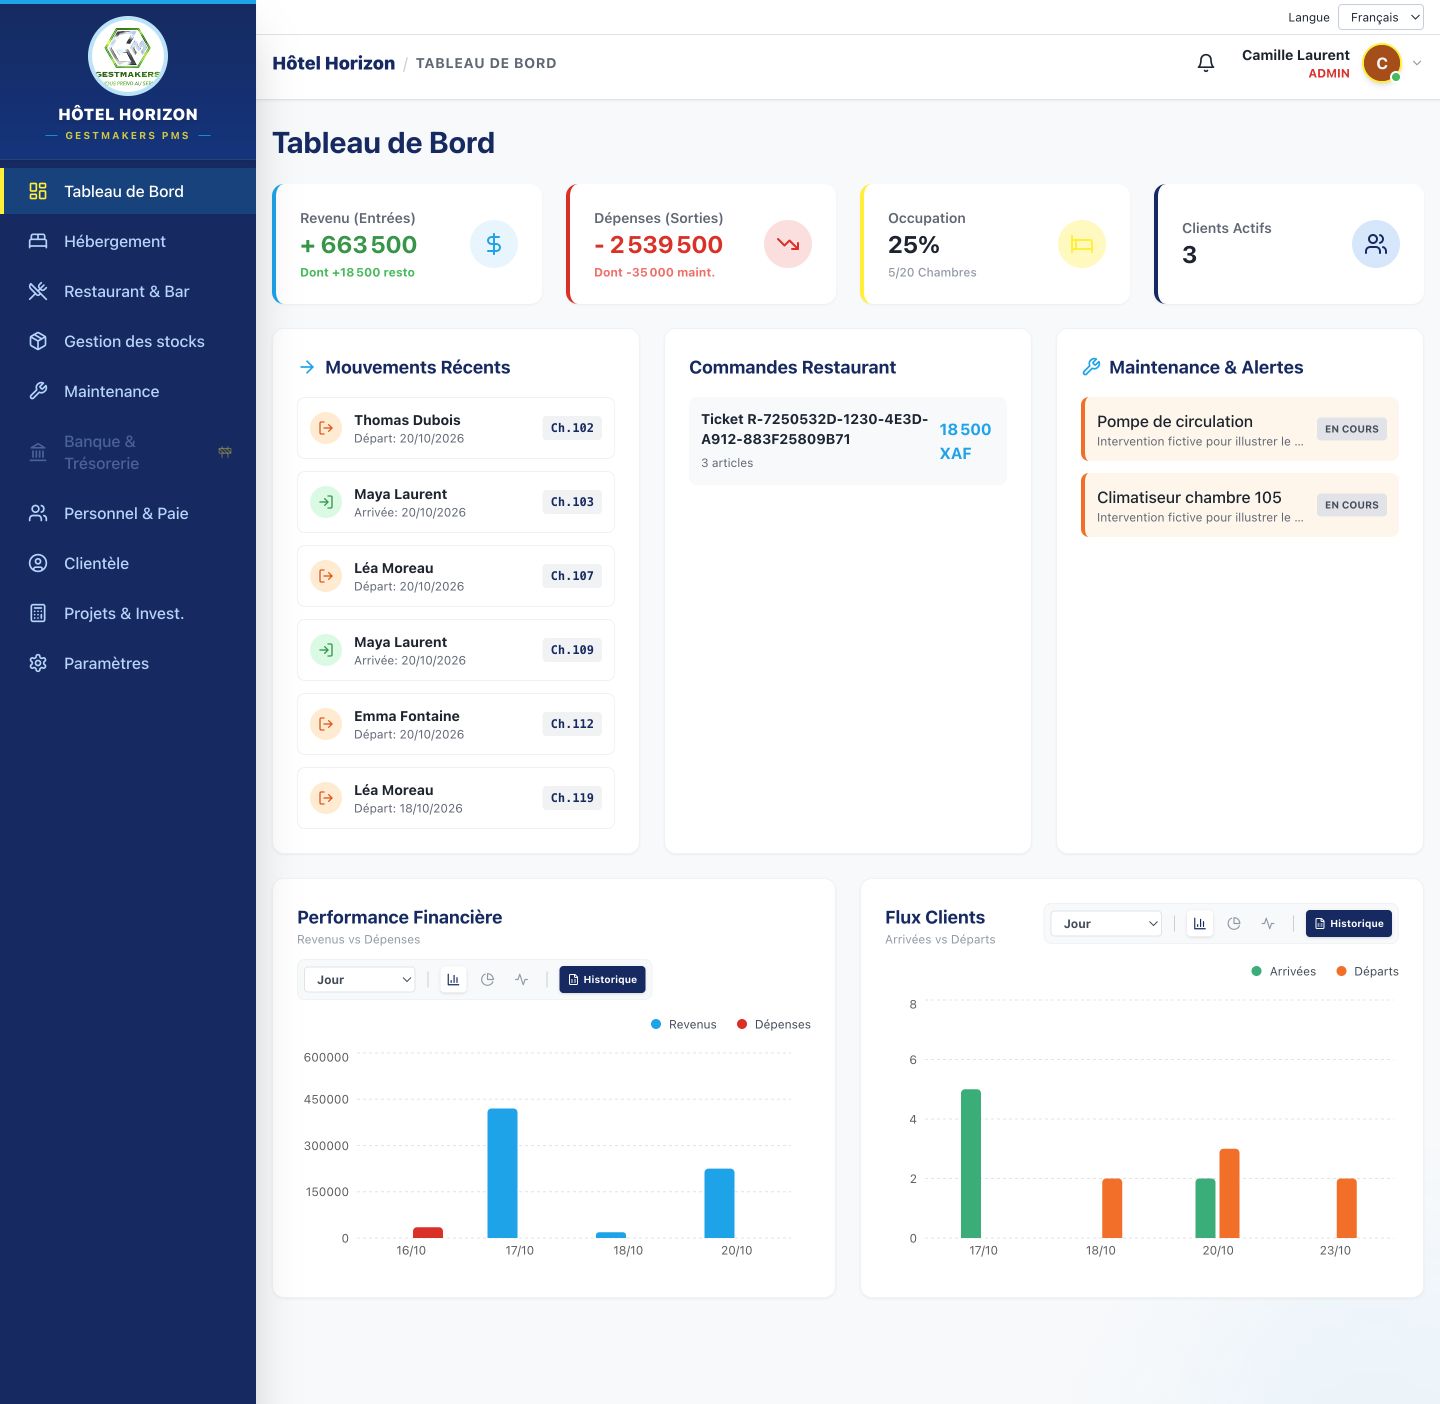Click the Ch.119 room tag
The height and width of the screenshot is (1404, 1440).
(x=572, y=798)
